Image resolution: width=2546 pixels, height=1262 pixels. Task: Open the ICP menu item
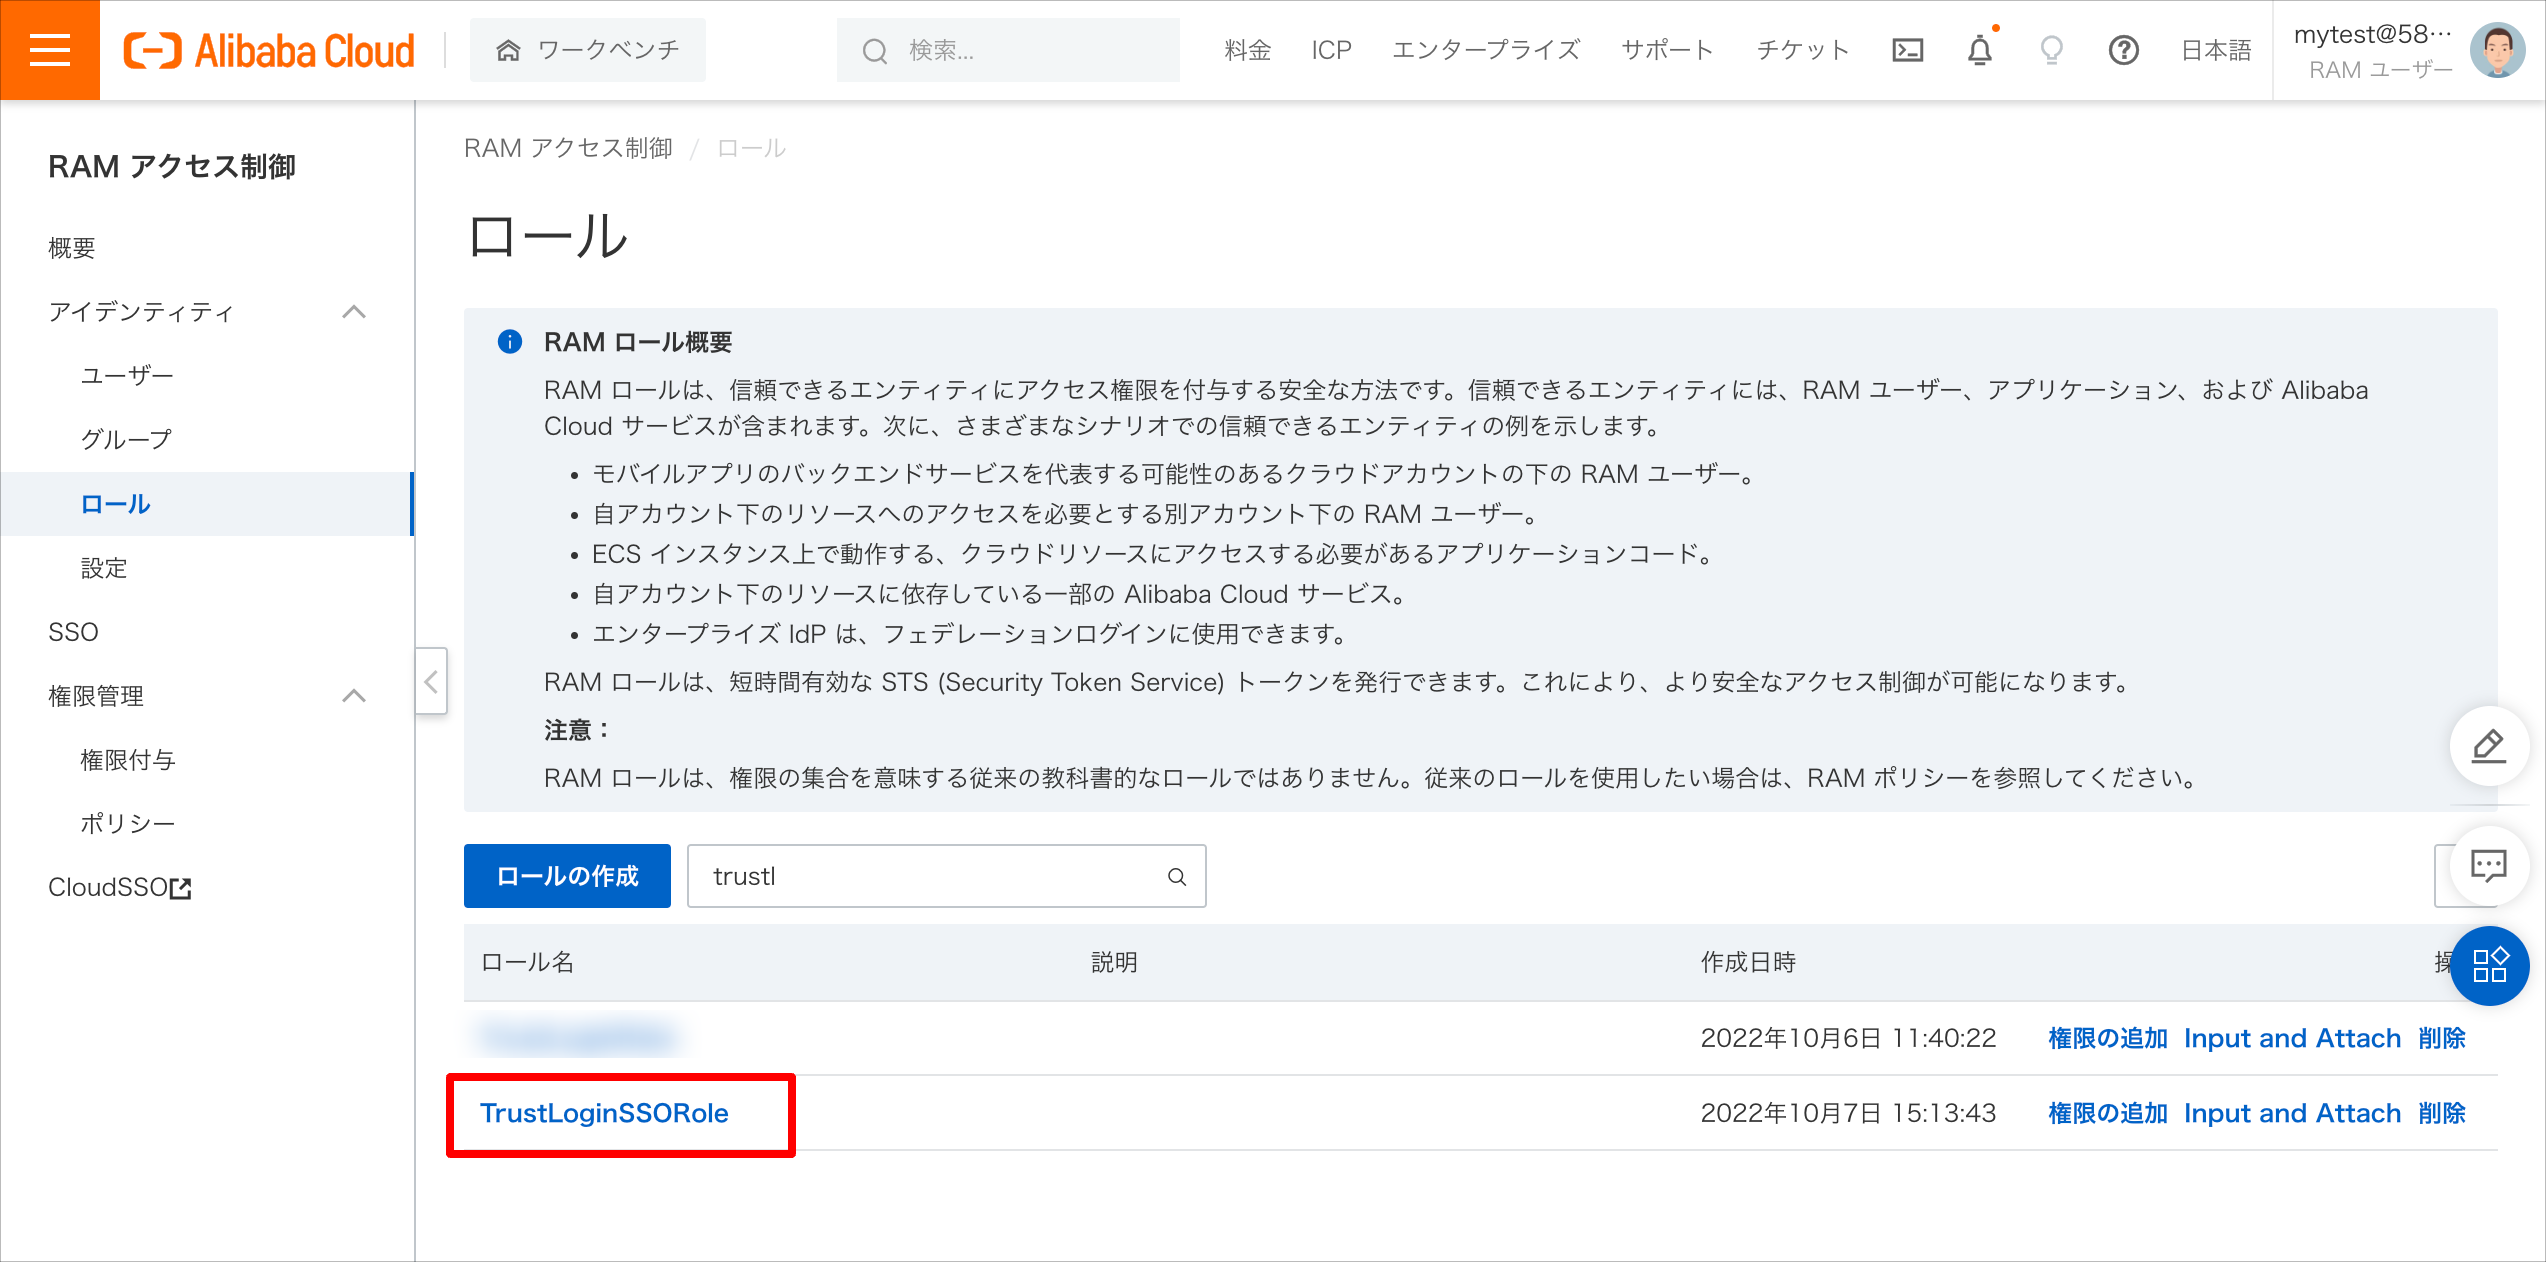1332,50
